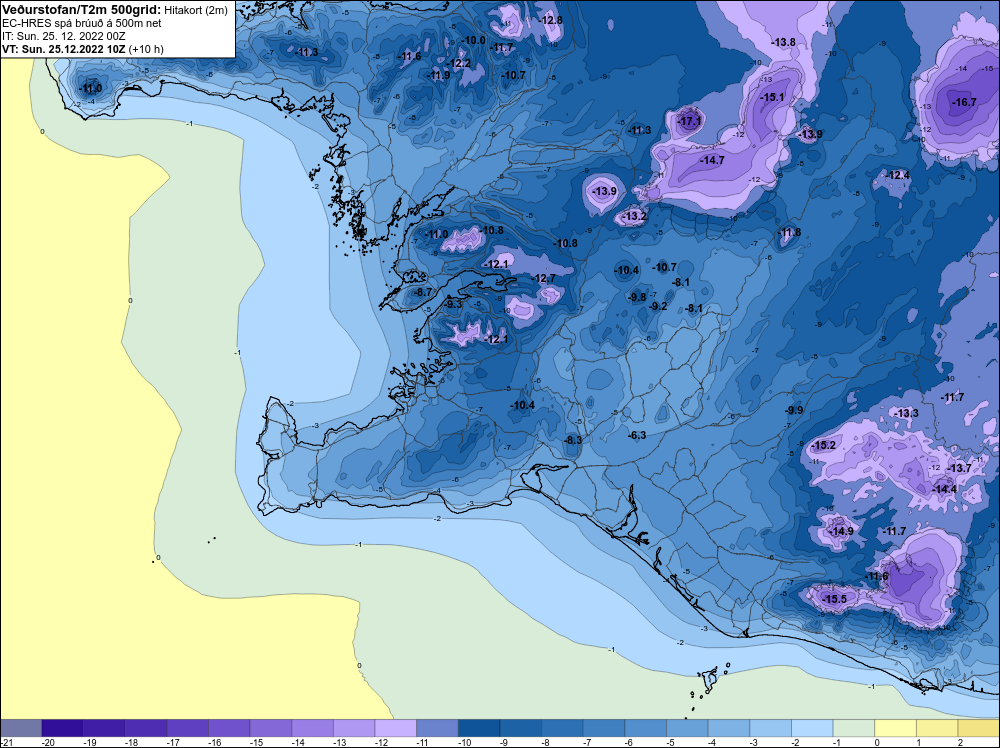Pick the legend swatch between -14 and -13
This screenshot has width=1000, height=748.
pyautogui.click(x=312, y=728)
